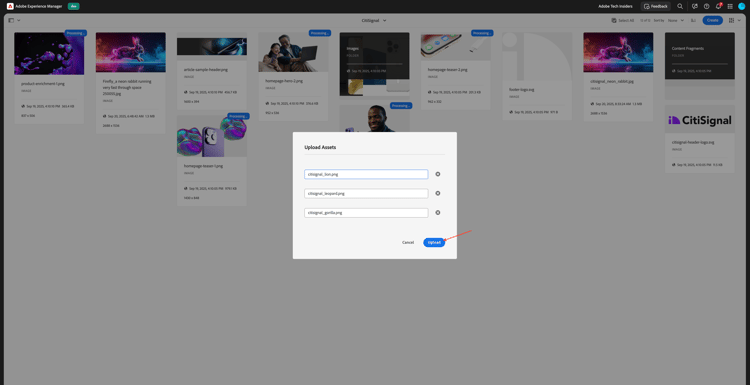Open the Feedback button
Screen dimensions: 750x385
(x=656, y=6)
